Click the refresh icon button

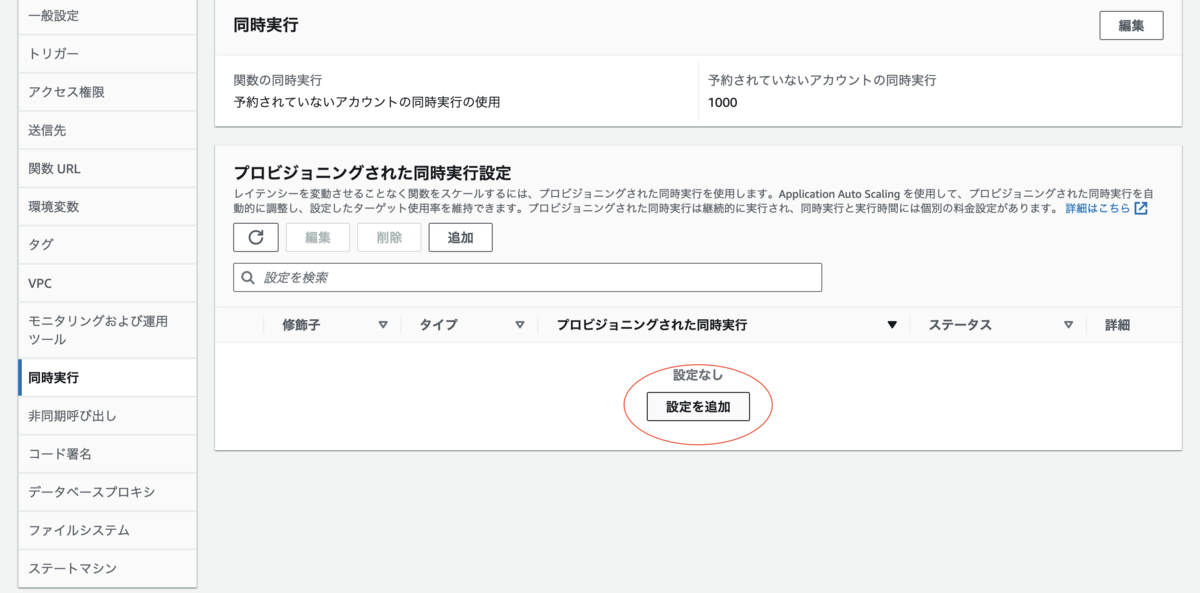[x=255, y=237]
